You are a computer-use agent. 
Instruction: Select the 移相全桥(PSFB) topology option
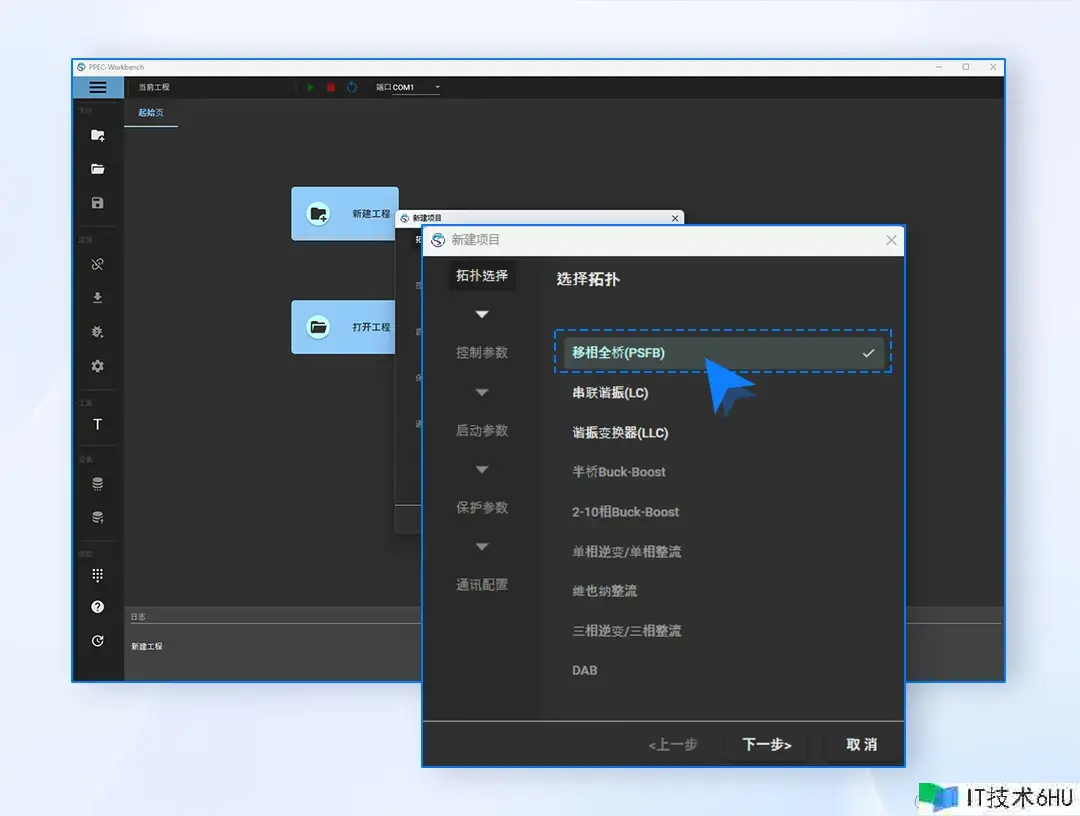coord(722,352)
